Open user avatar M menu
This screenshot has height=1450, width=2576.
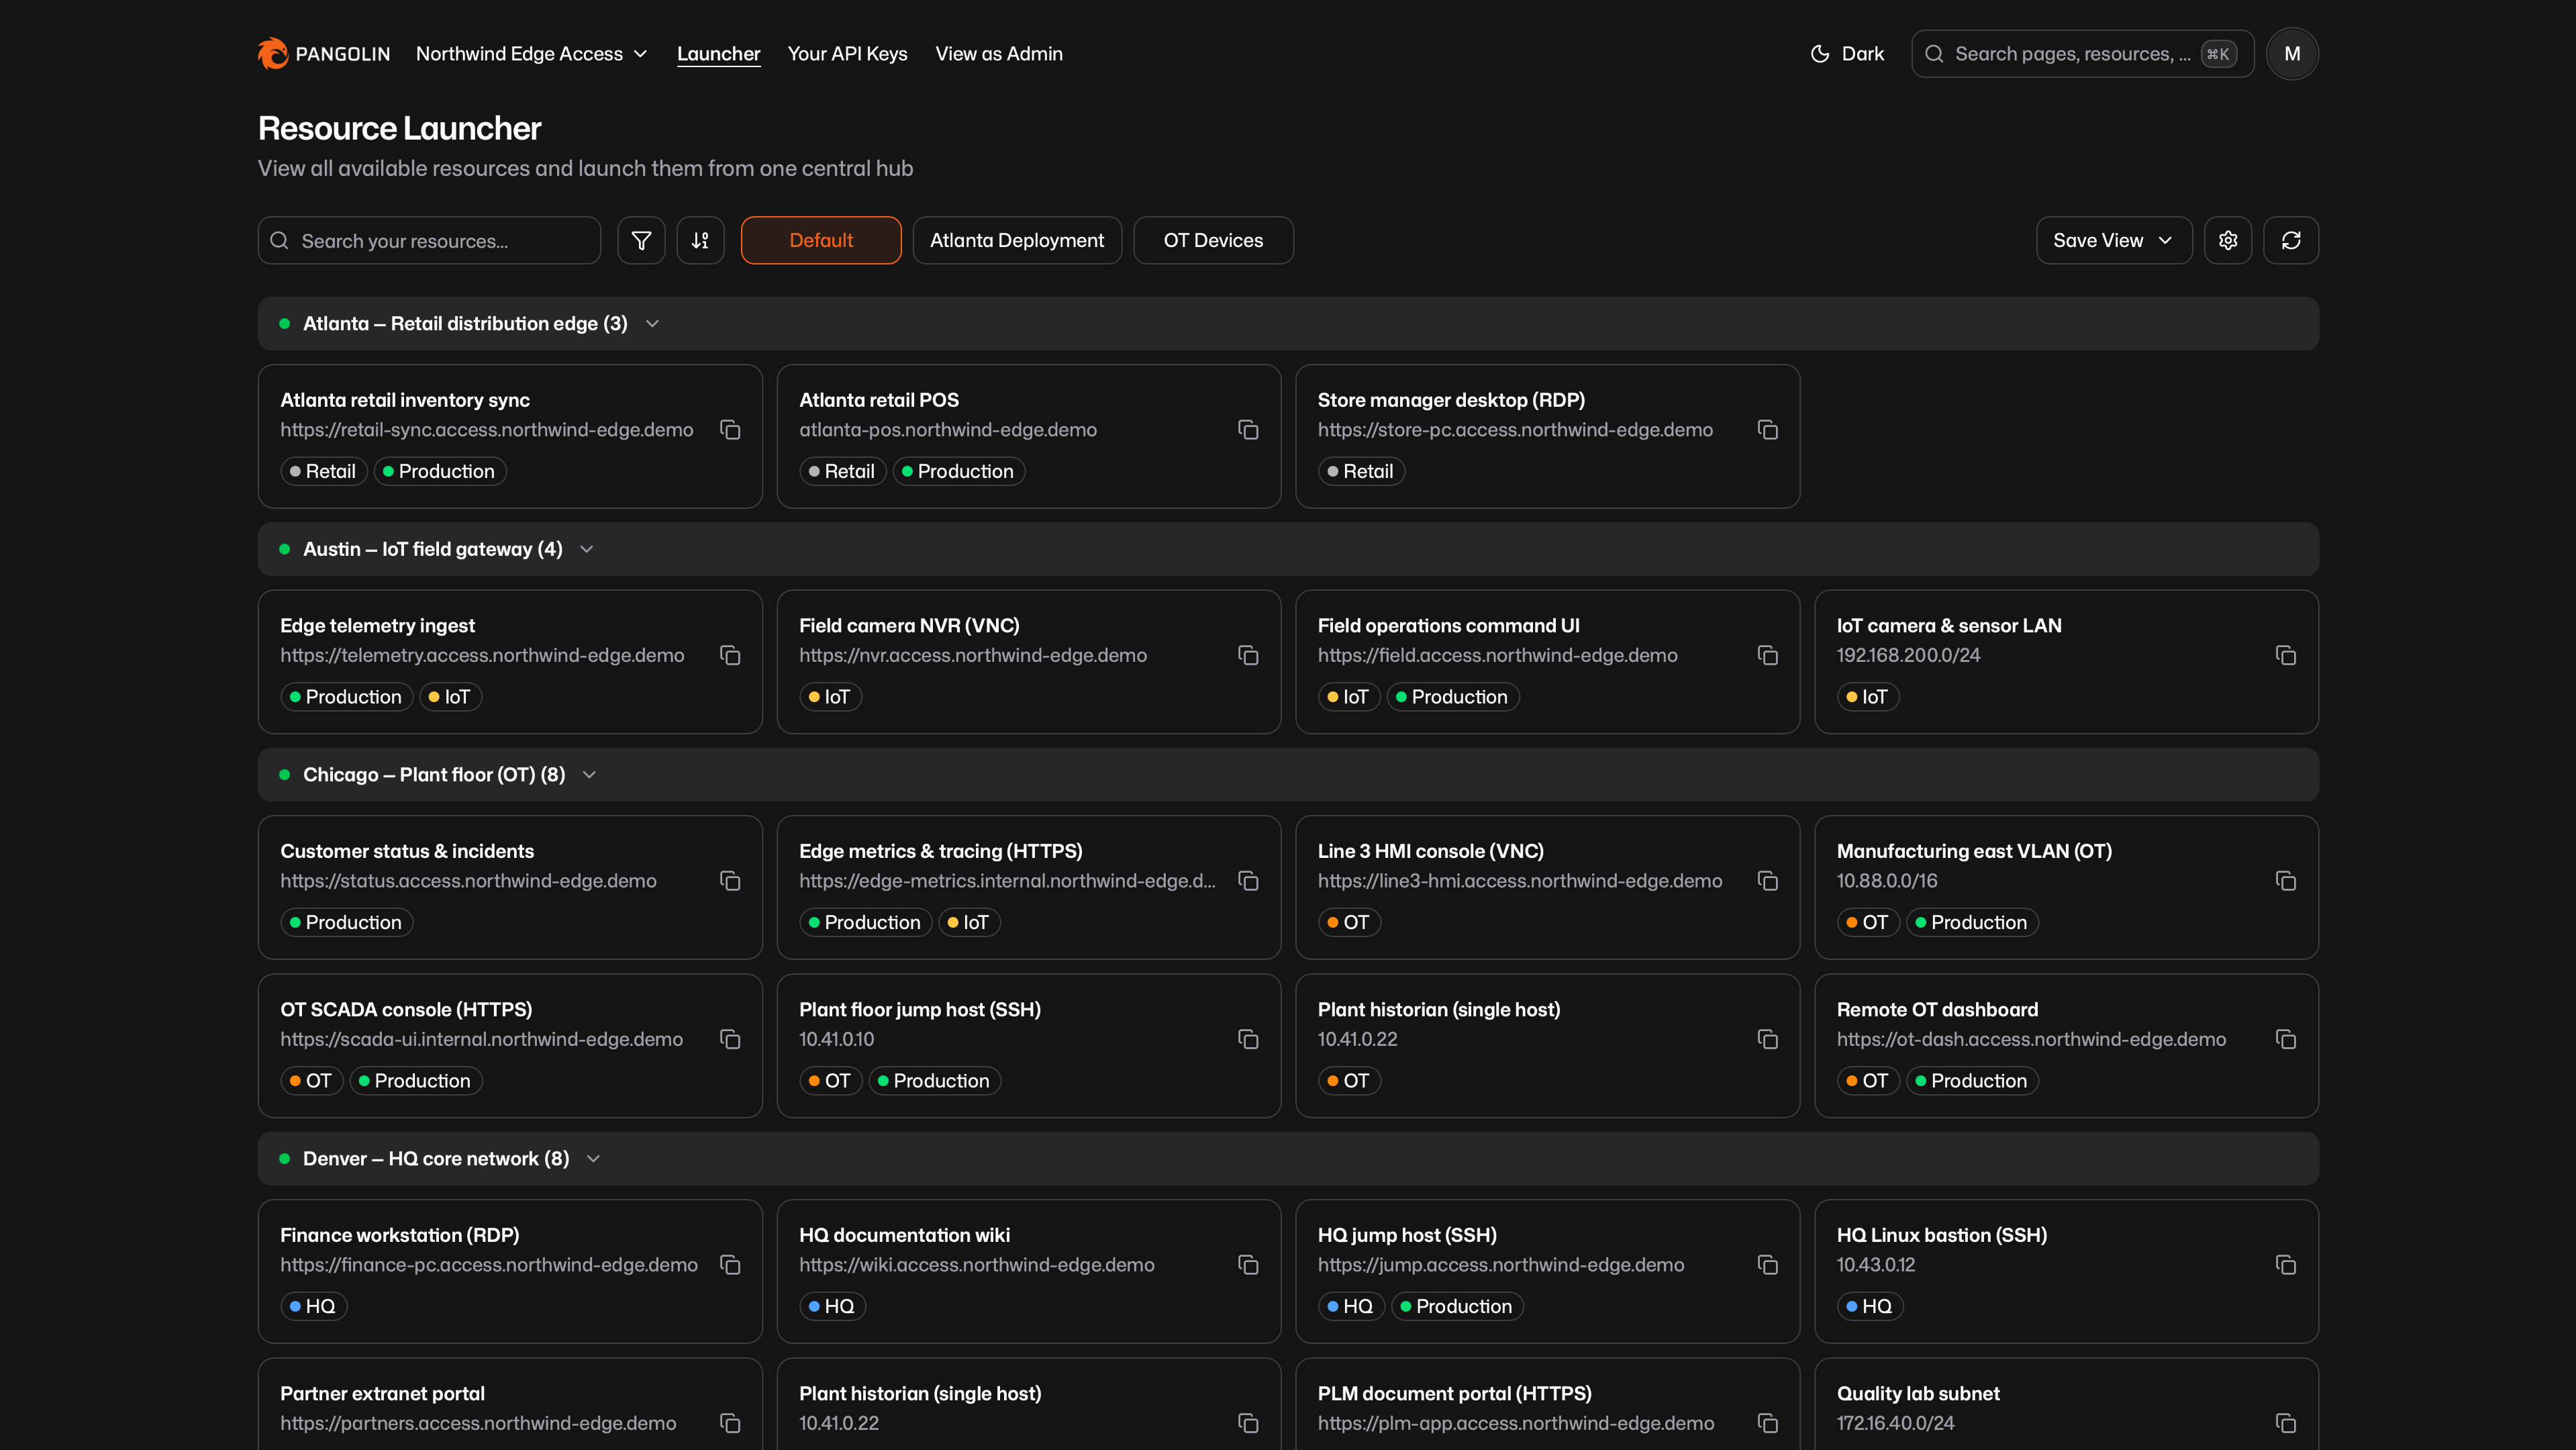(2292, 54)
